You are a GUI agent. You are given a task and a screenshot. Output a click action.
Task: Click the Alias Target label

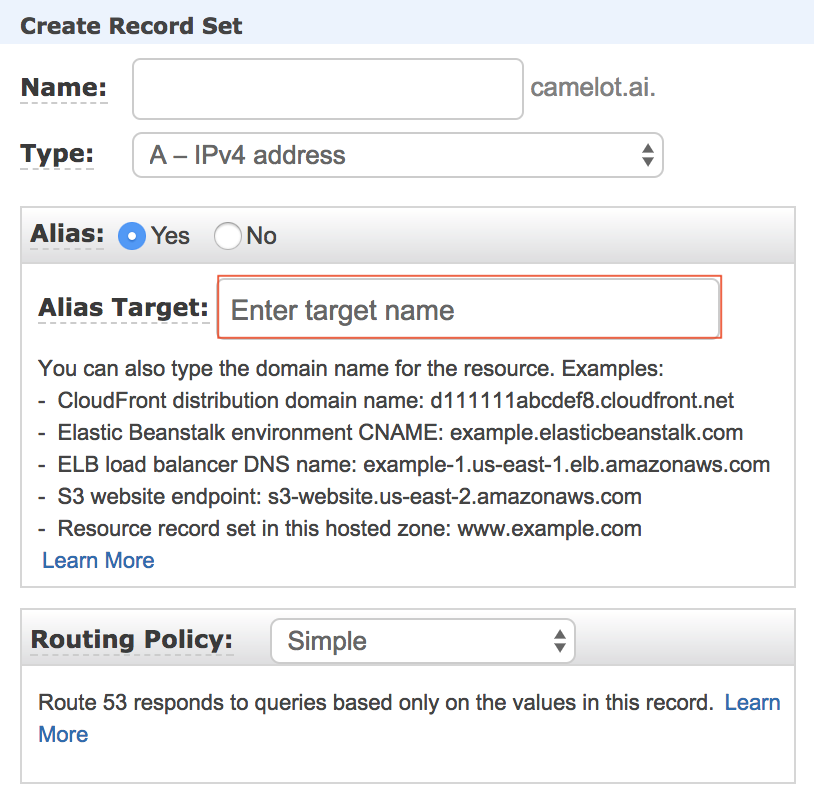123,308
